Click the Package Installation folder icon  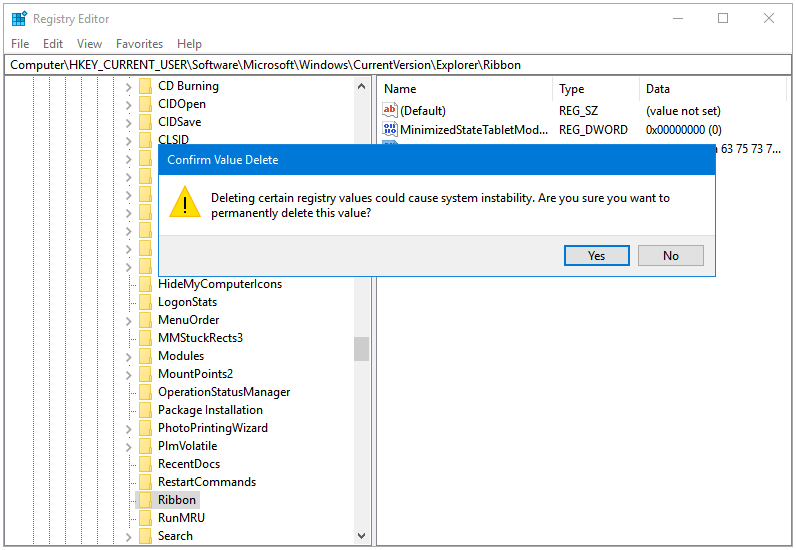coord(145,410)
